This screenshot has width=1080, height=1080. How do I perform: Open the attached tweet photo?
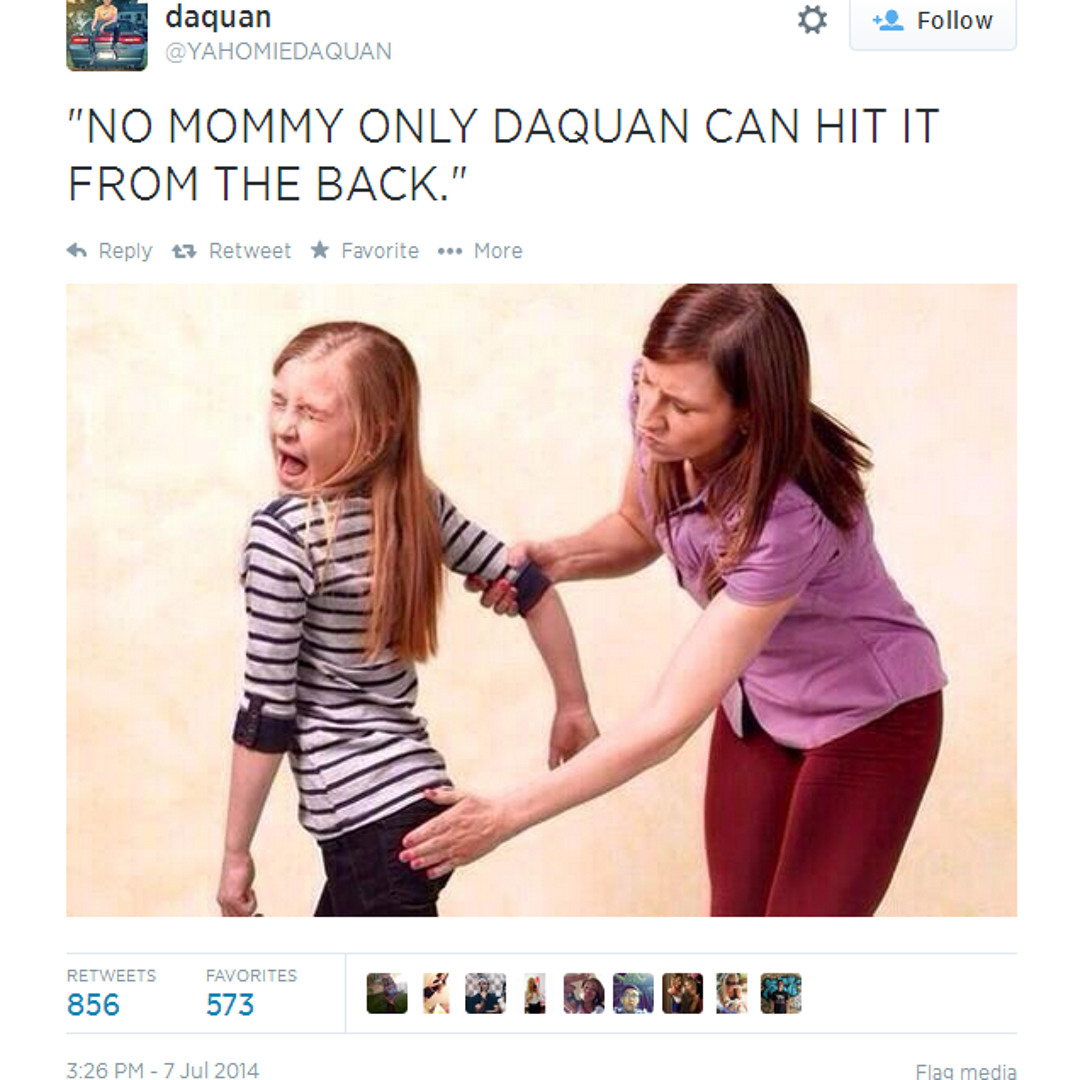[541, 600]
